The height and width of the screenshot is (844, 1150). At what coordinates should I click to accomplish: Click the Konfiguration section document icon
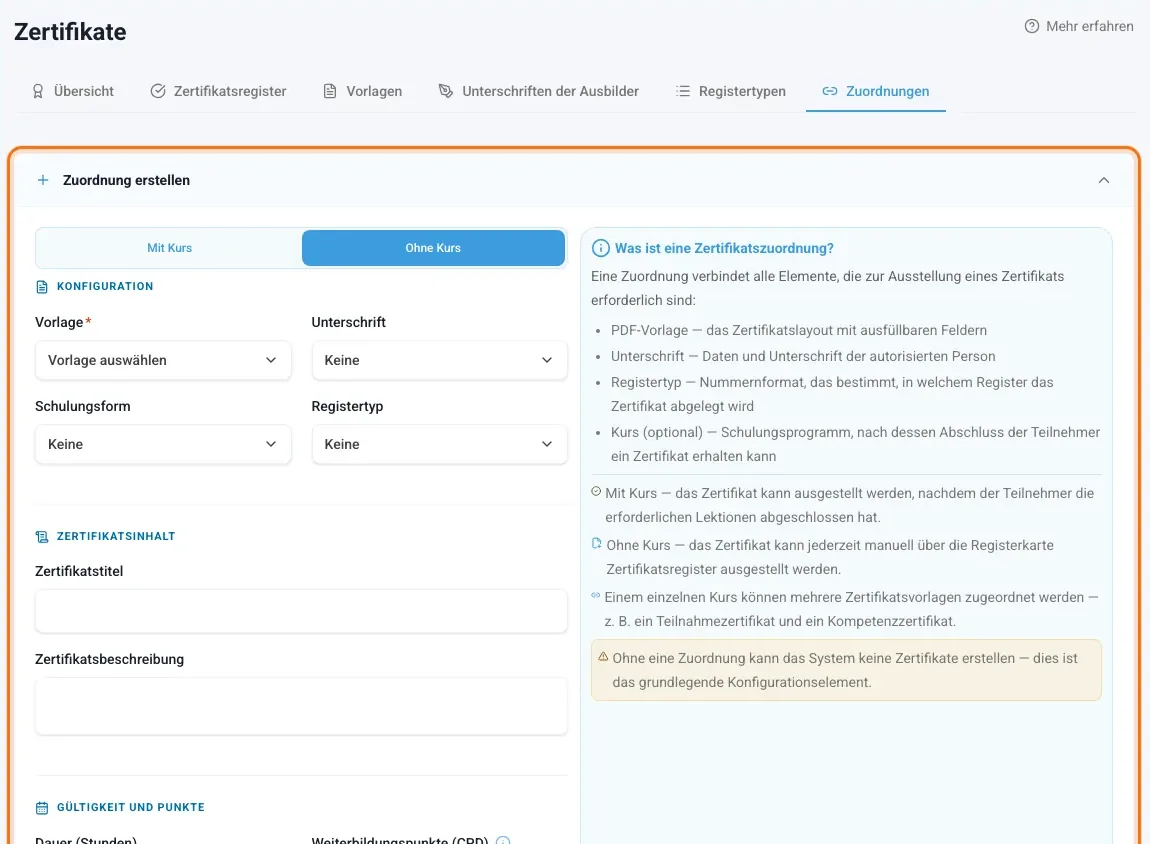click(x=42, y=287)
